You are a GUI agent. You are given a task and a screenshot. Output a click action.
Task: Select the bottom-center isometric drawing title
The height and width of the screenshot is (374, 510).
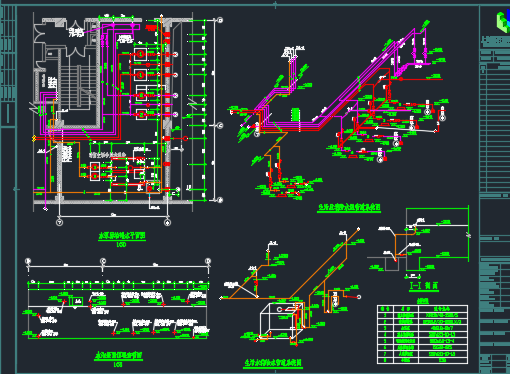click(x=273, y=362)
